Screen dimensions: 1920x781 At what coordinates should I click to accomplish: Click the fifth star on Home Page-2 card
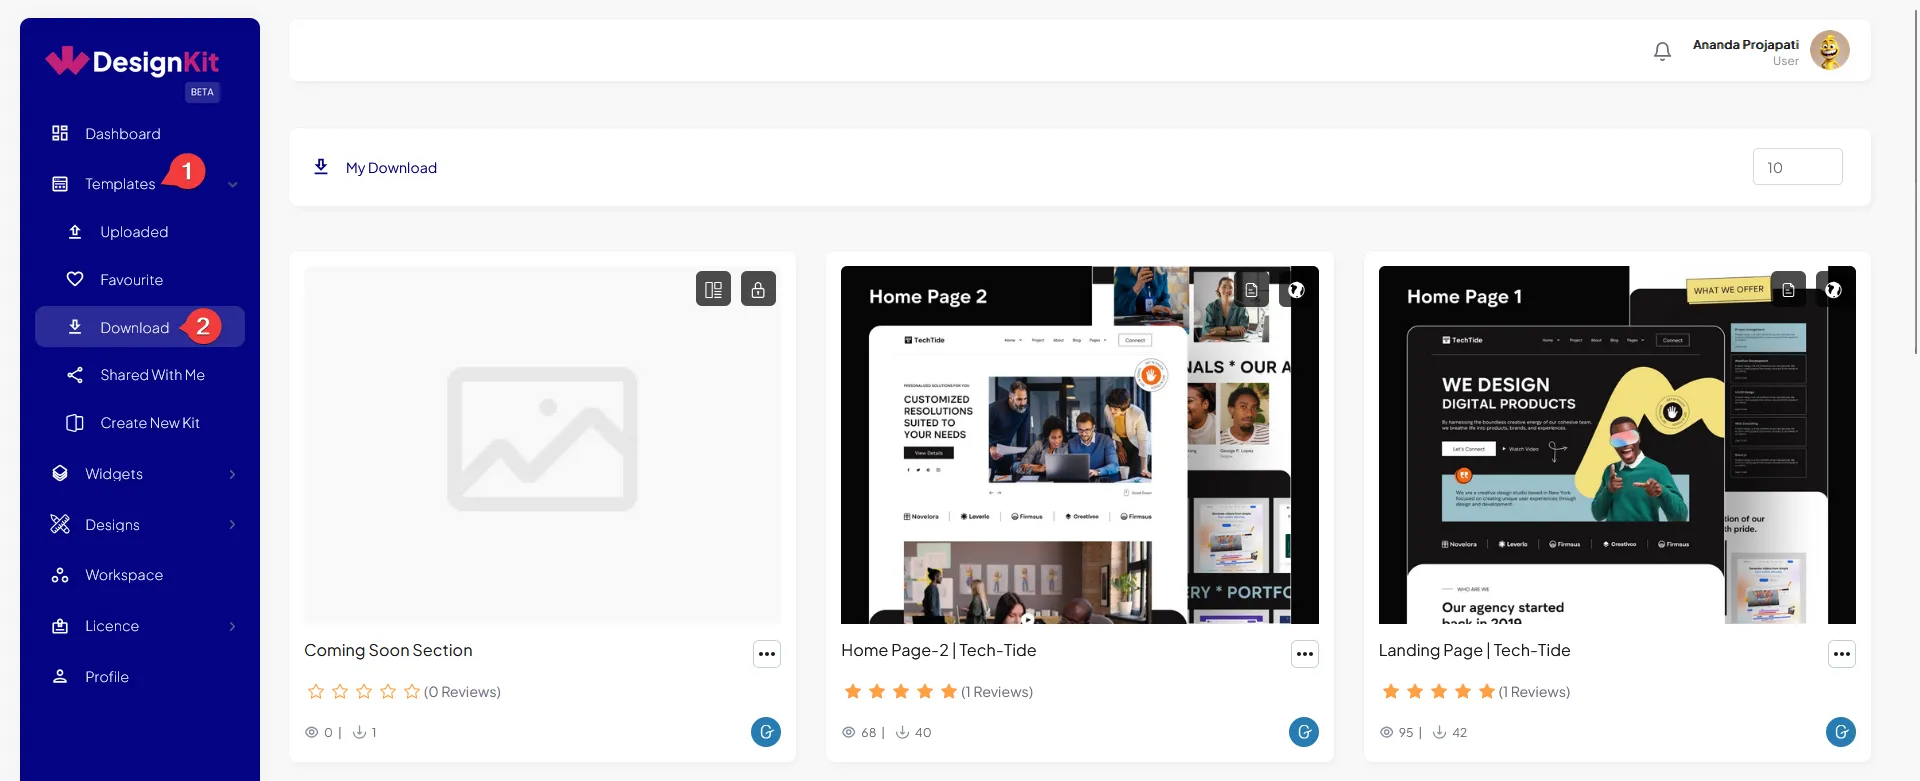pos(949,691)
